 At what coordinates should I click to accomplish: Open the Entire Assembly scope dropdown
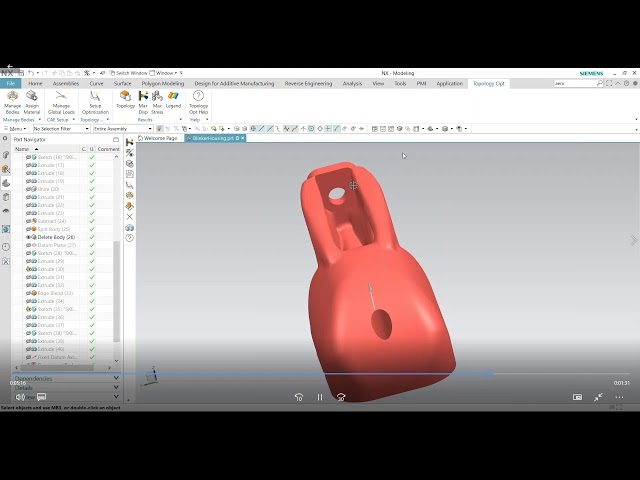click(123, 129)
